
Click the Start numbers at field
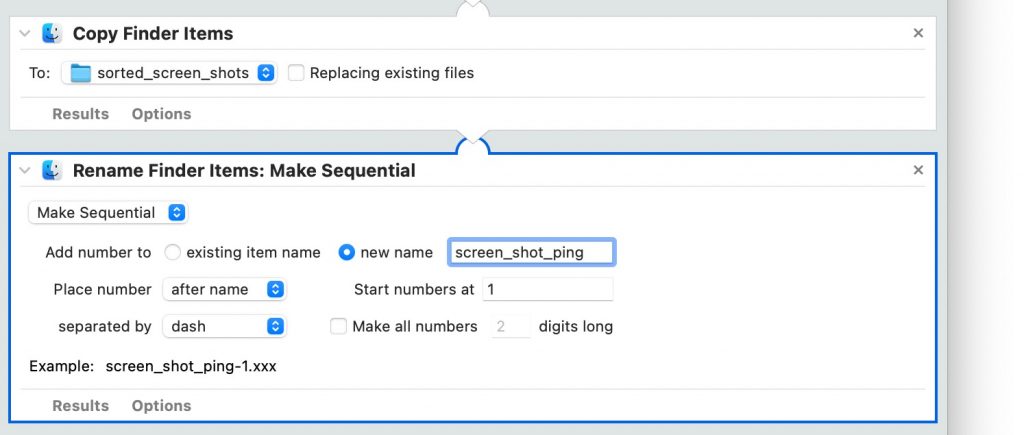tap(548, 289)
